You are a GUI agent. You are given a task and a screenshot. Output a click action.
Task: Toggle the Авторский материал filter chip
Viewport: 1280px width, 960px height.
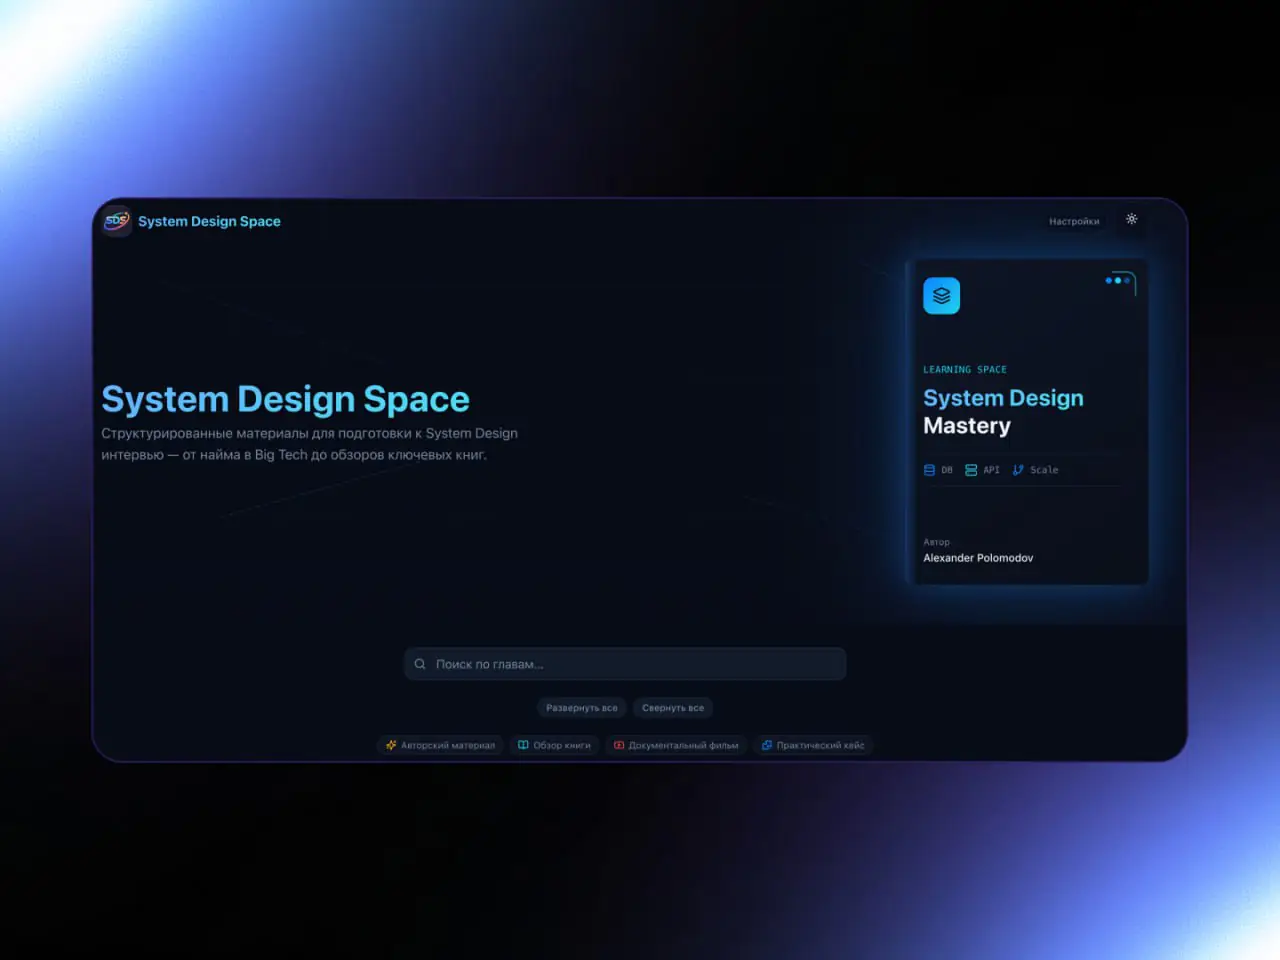click(440, 745)
